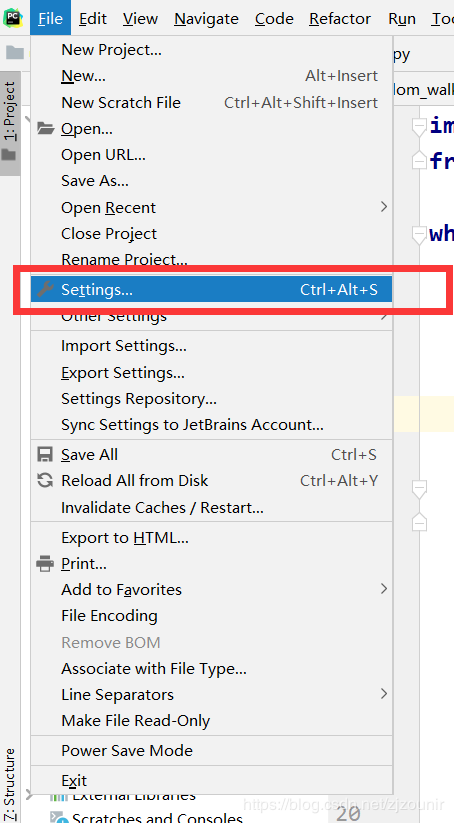Open the Structure side panel tab

tap(10, 784)
